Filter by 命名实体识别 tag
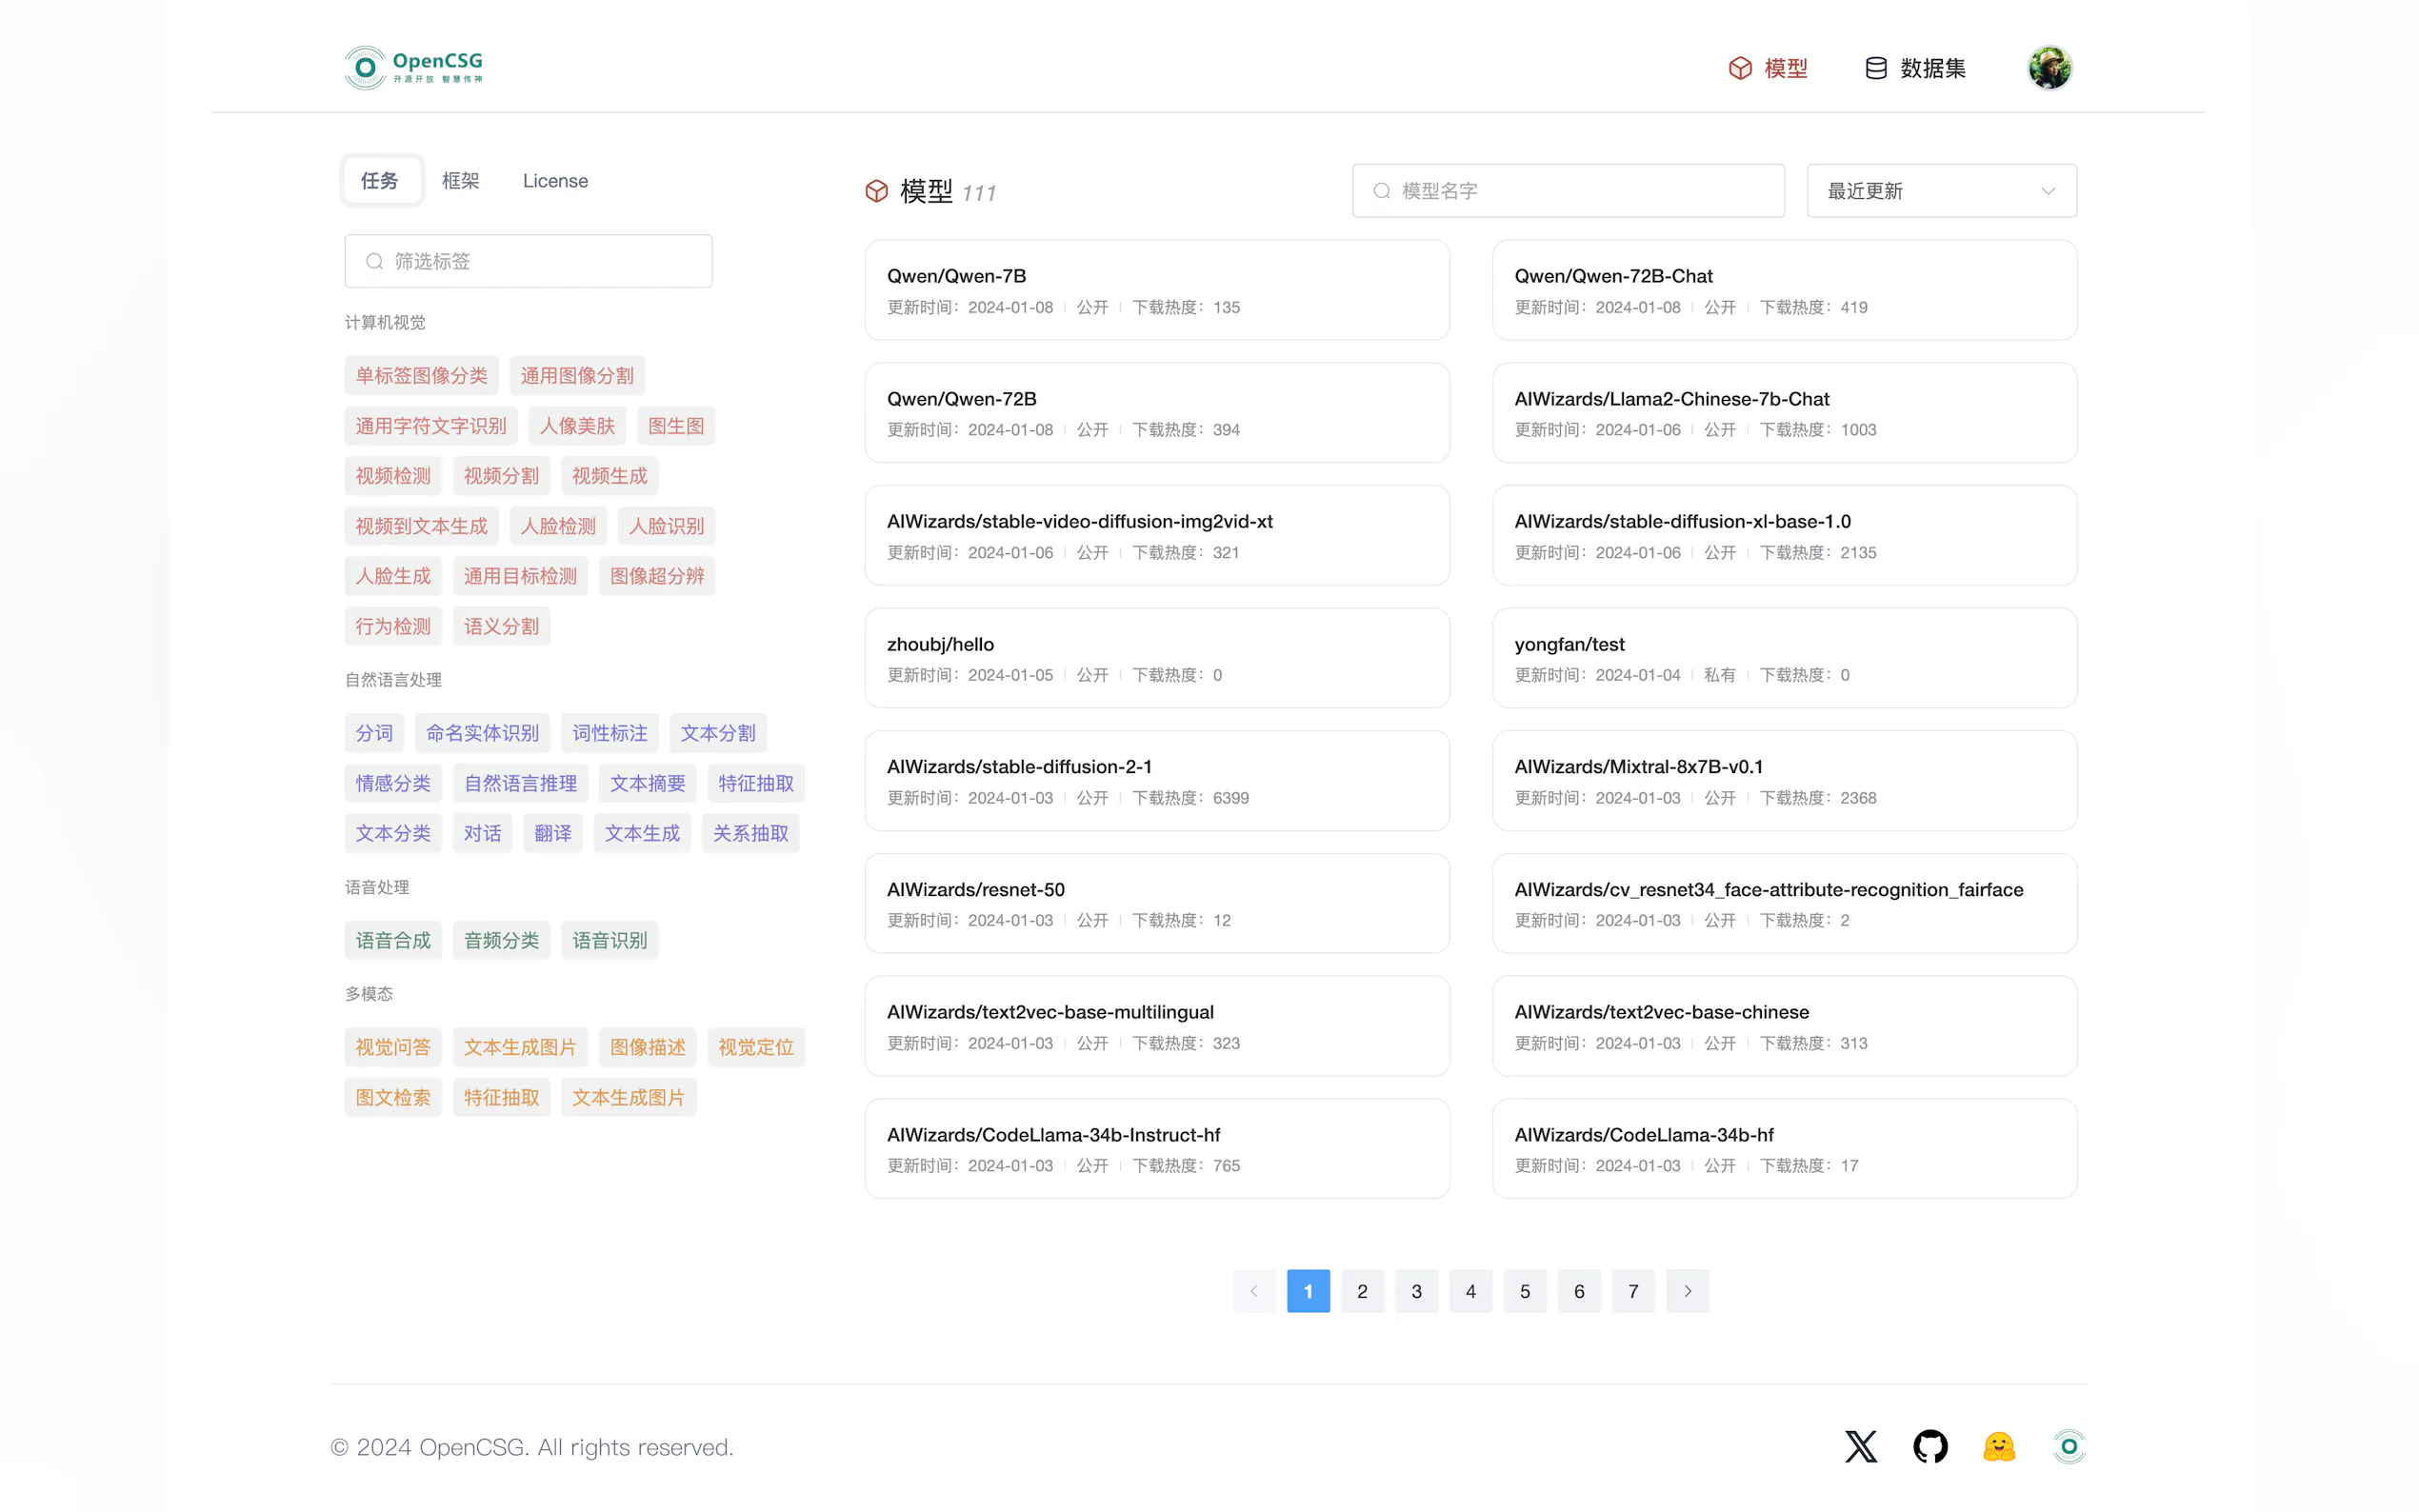The width and height of the screenshot is (2419, 1512). coord(482,733)
